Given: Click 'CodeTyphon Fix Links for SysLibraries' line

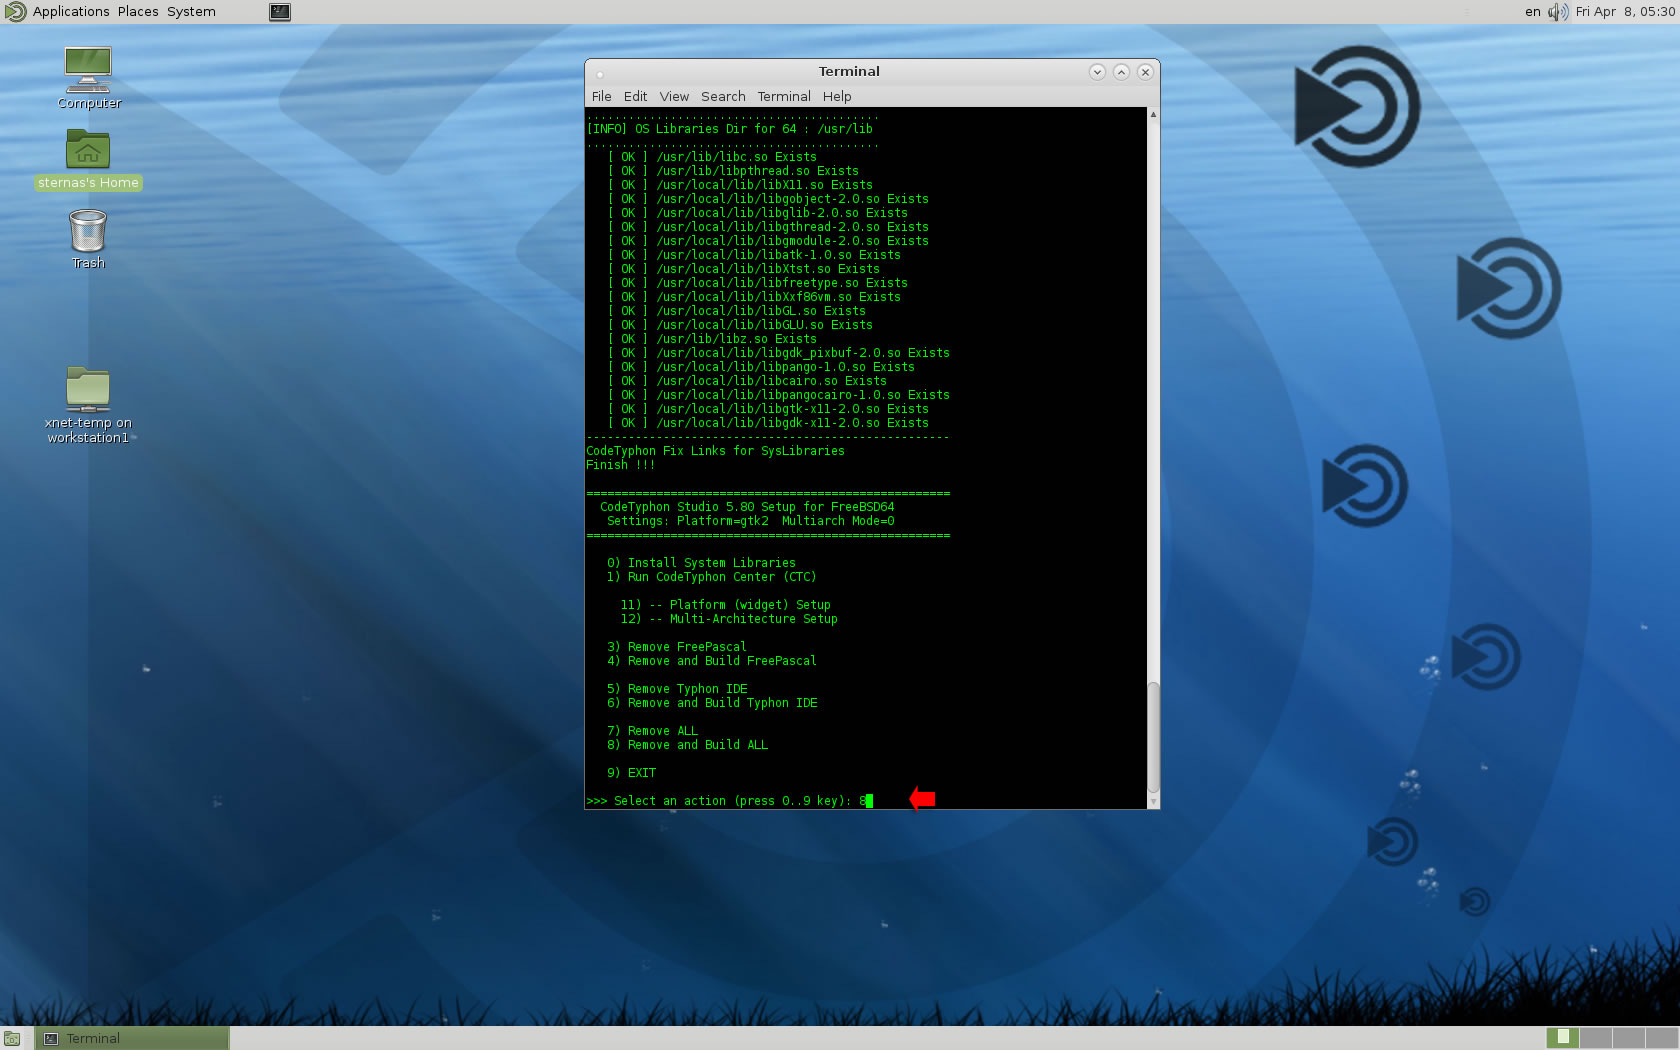Looking at the screenshot, I should click(x=715, y=451).
